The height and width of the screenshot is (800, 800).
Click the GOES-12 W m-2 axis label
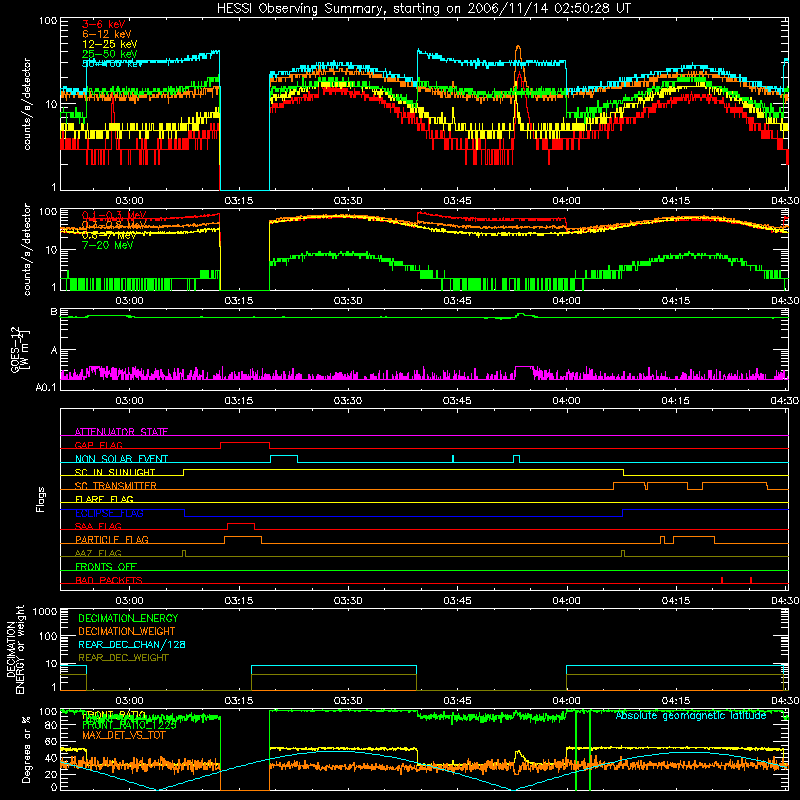(x=19, y=349)
